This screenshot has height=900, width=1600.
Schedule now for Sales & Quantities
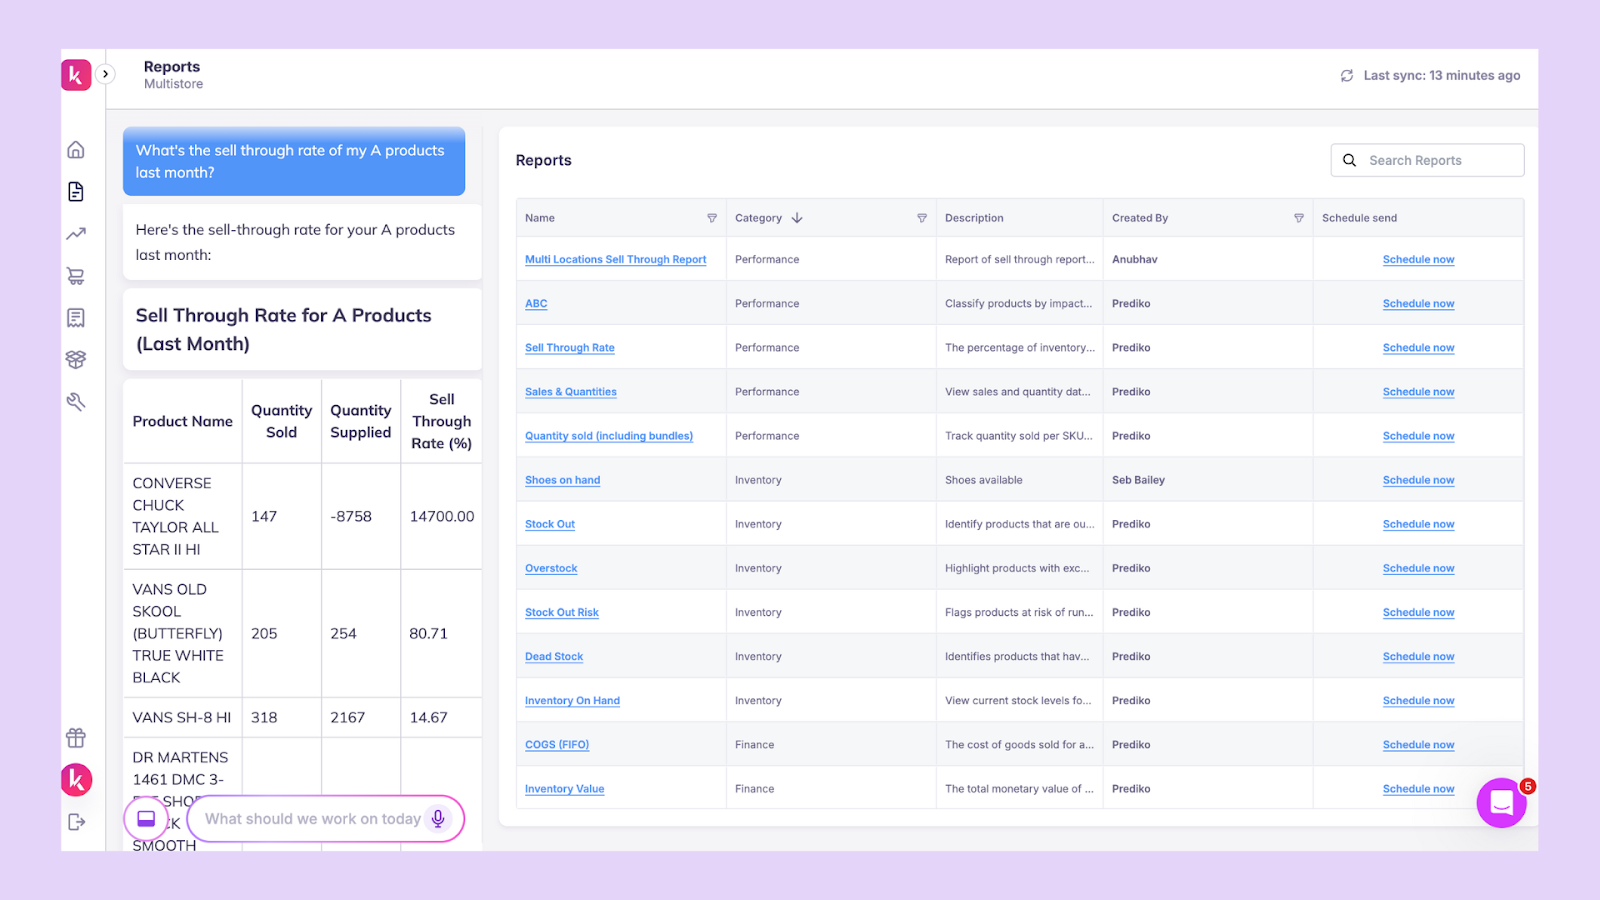[1418, 392]
